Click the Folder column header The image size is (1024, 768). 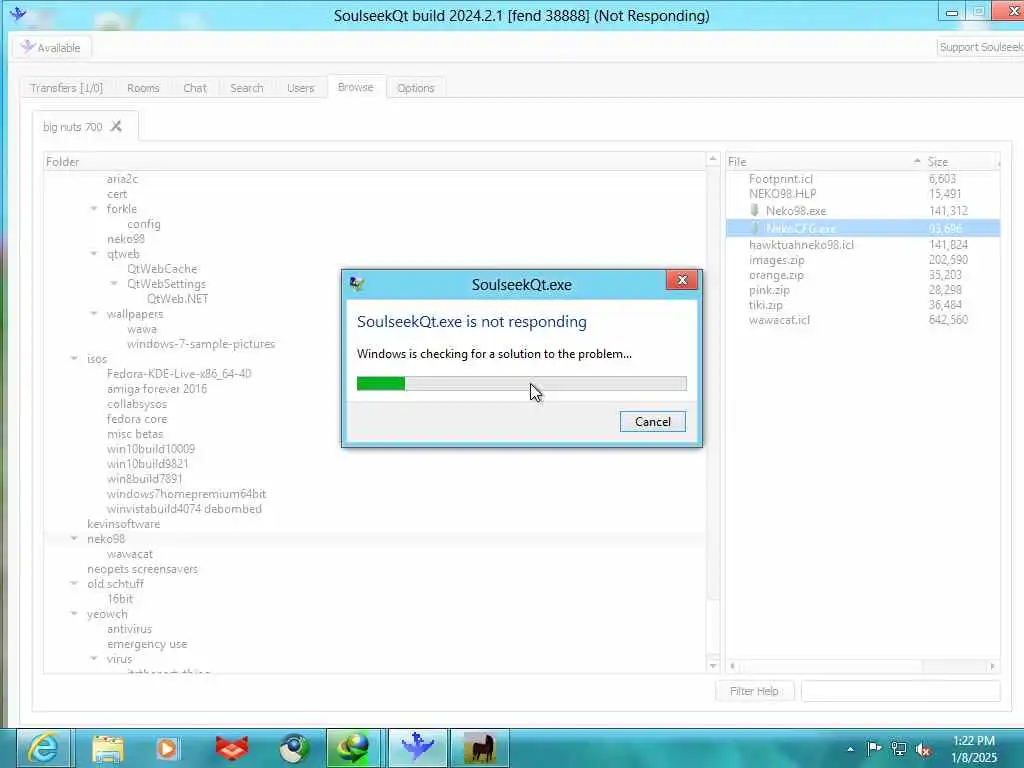tap(375, 161)
